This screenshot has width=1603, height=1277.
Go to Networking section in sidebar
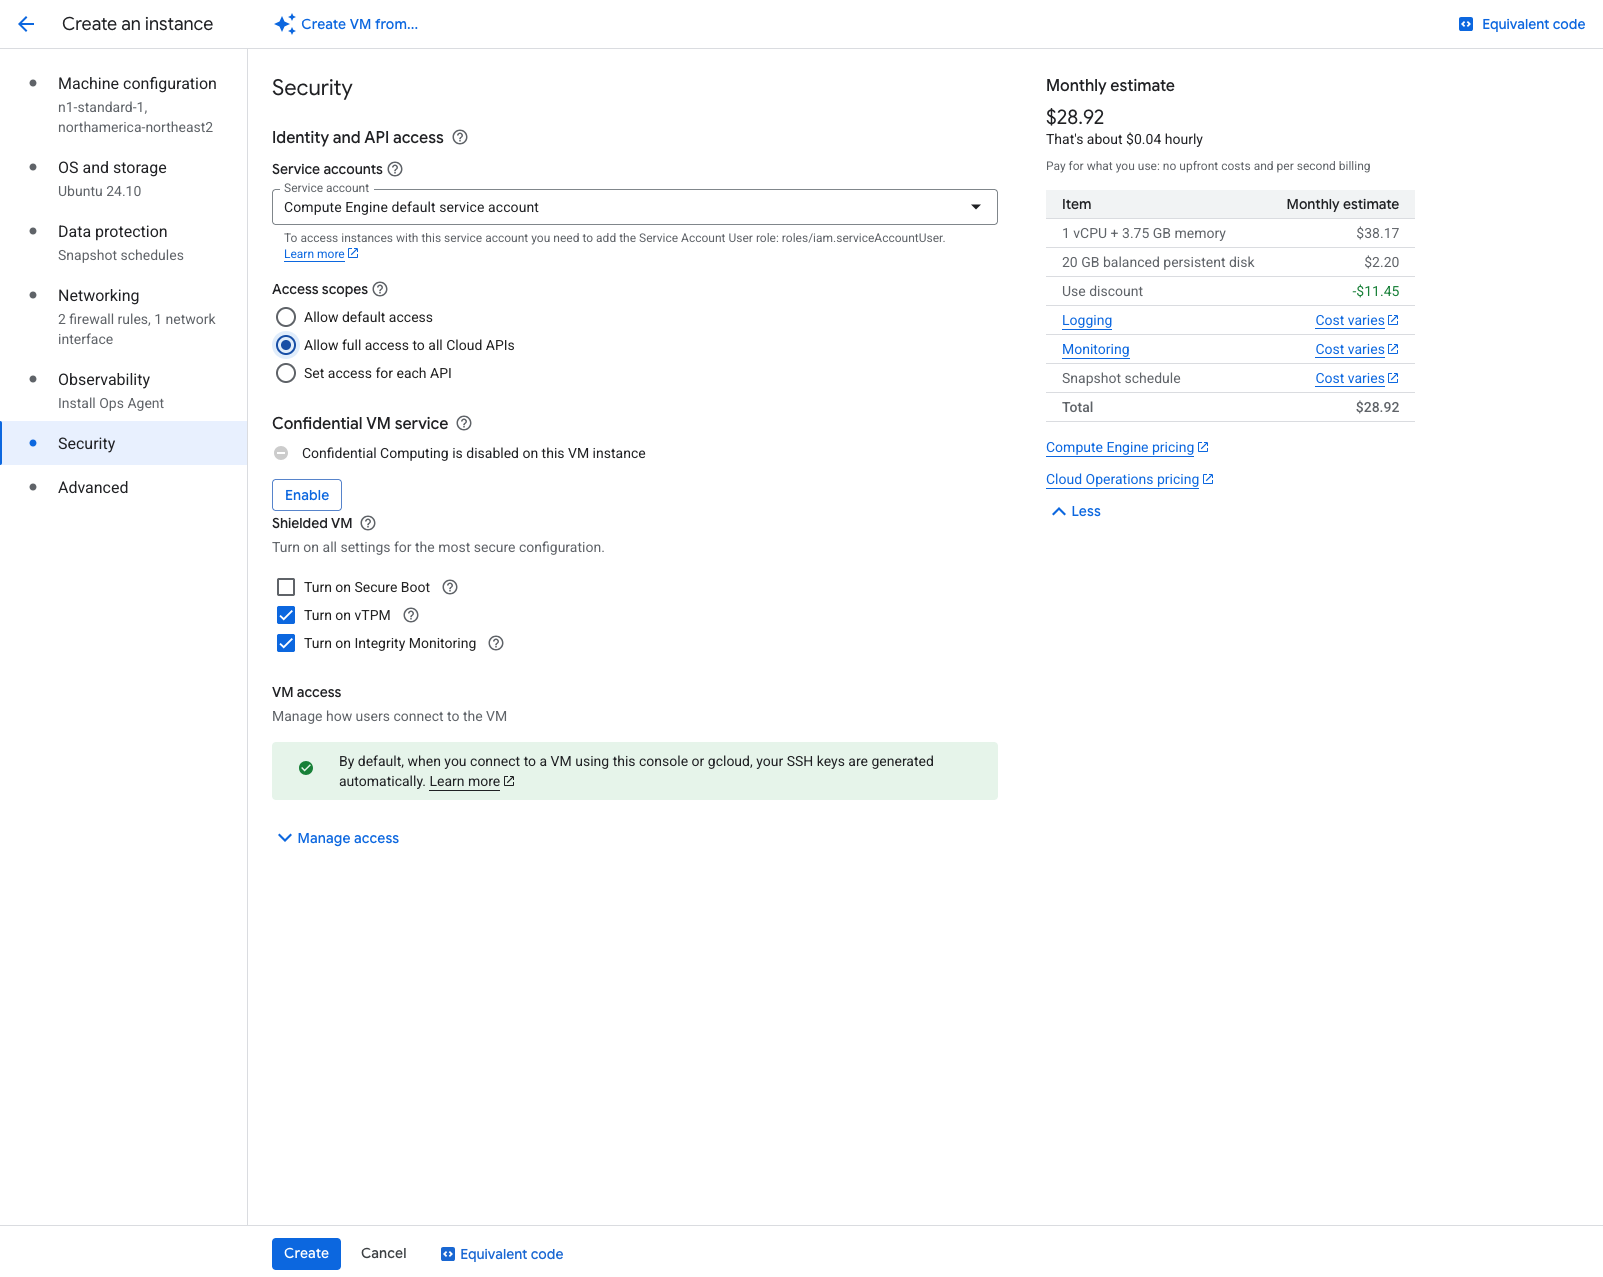[99, 295]
